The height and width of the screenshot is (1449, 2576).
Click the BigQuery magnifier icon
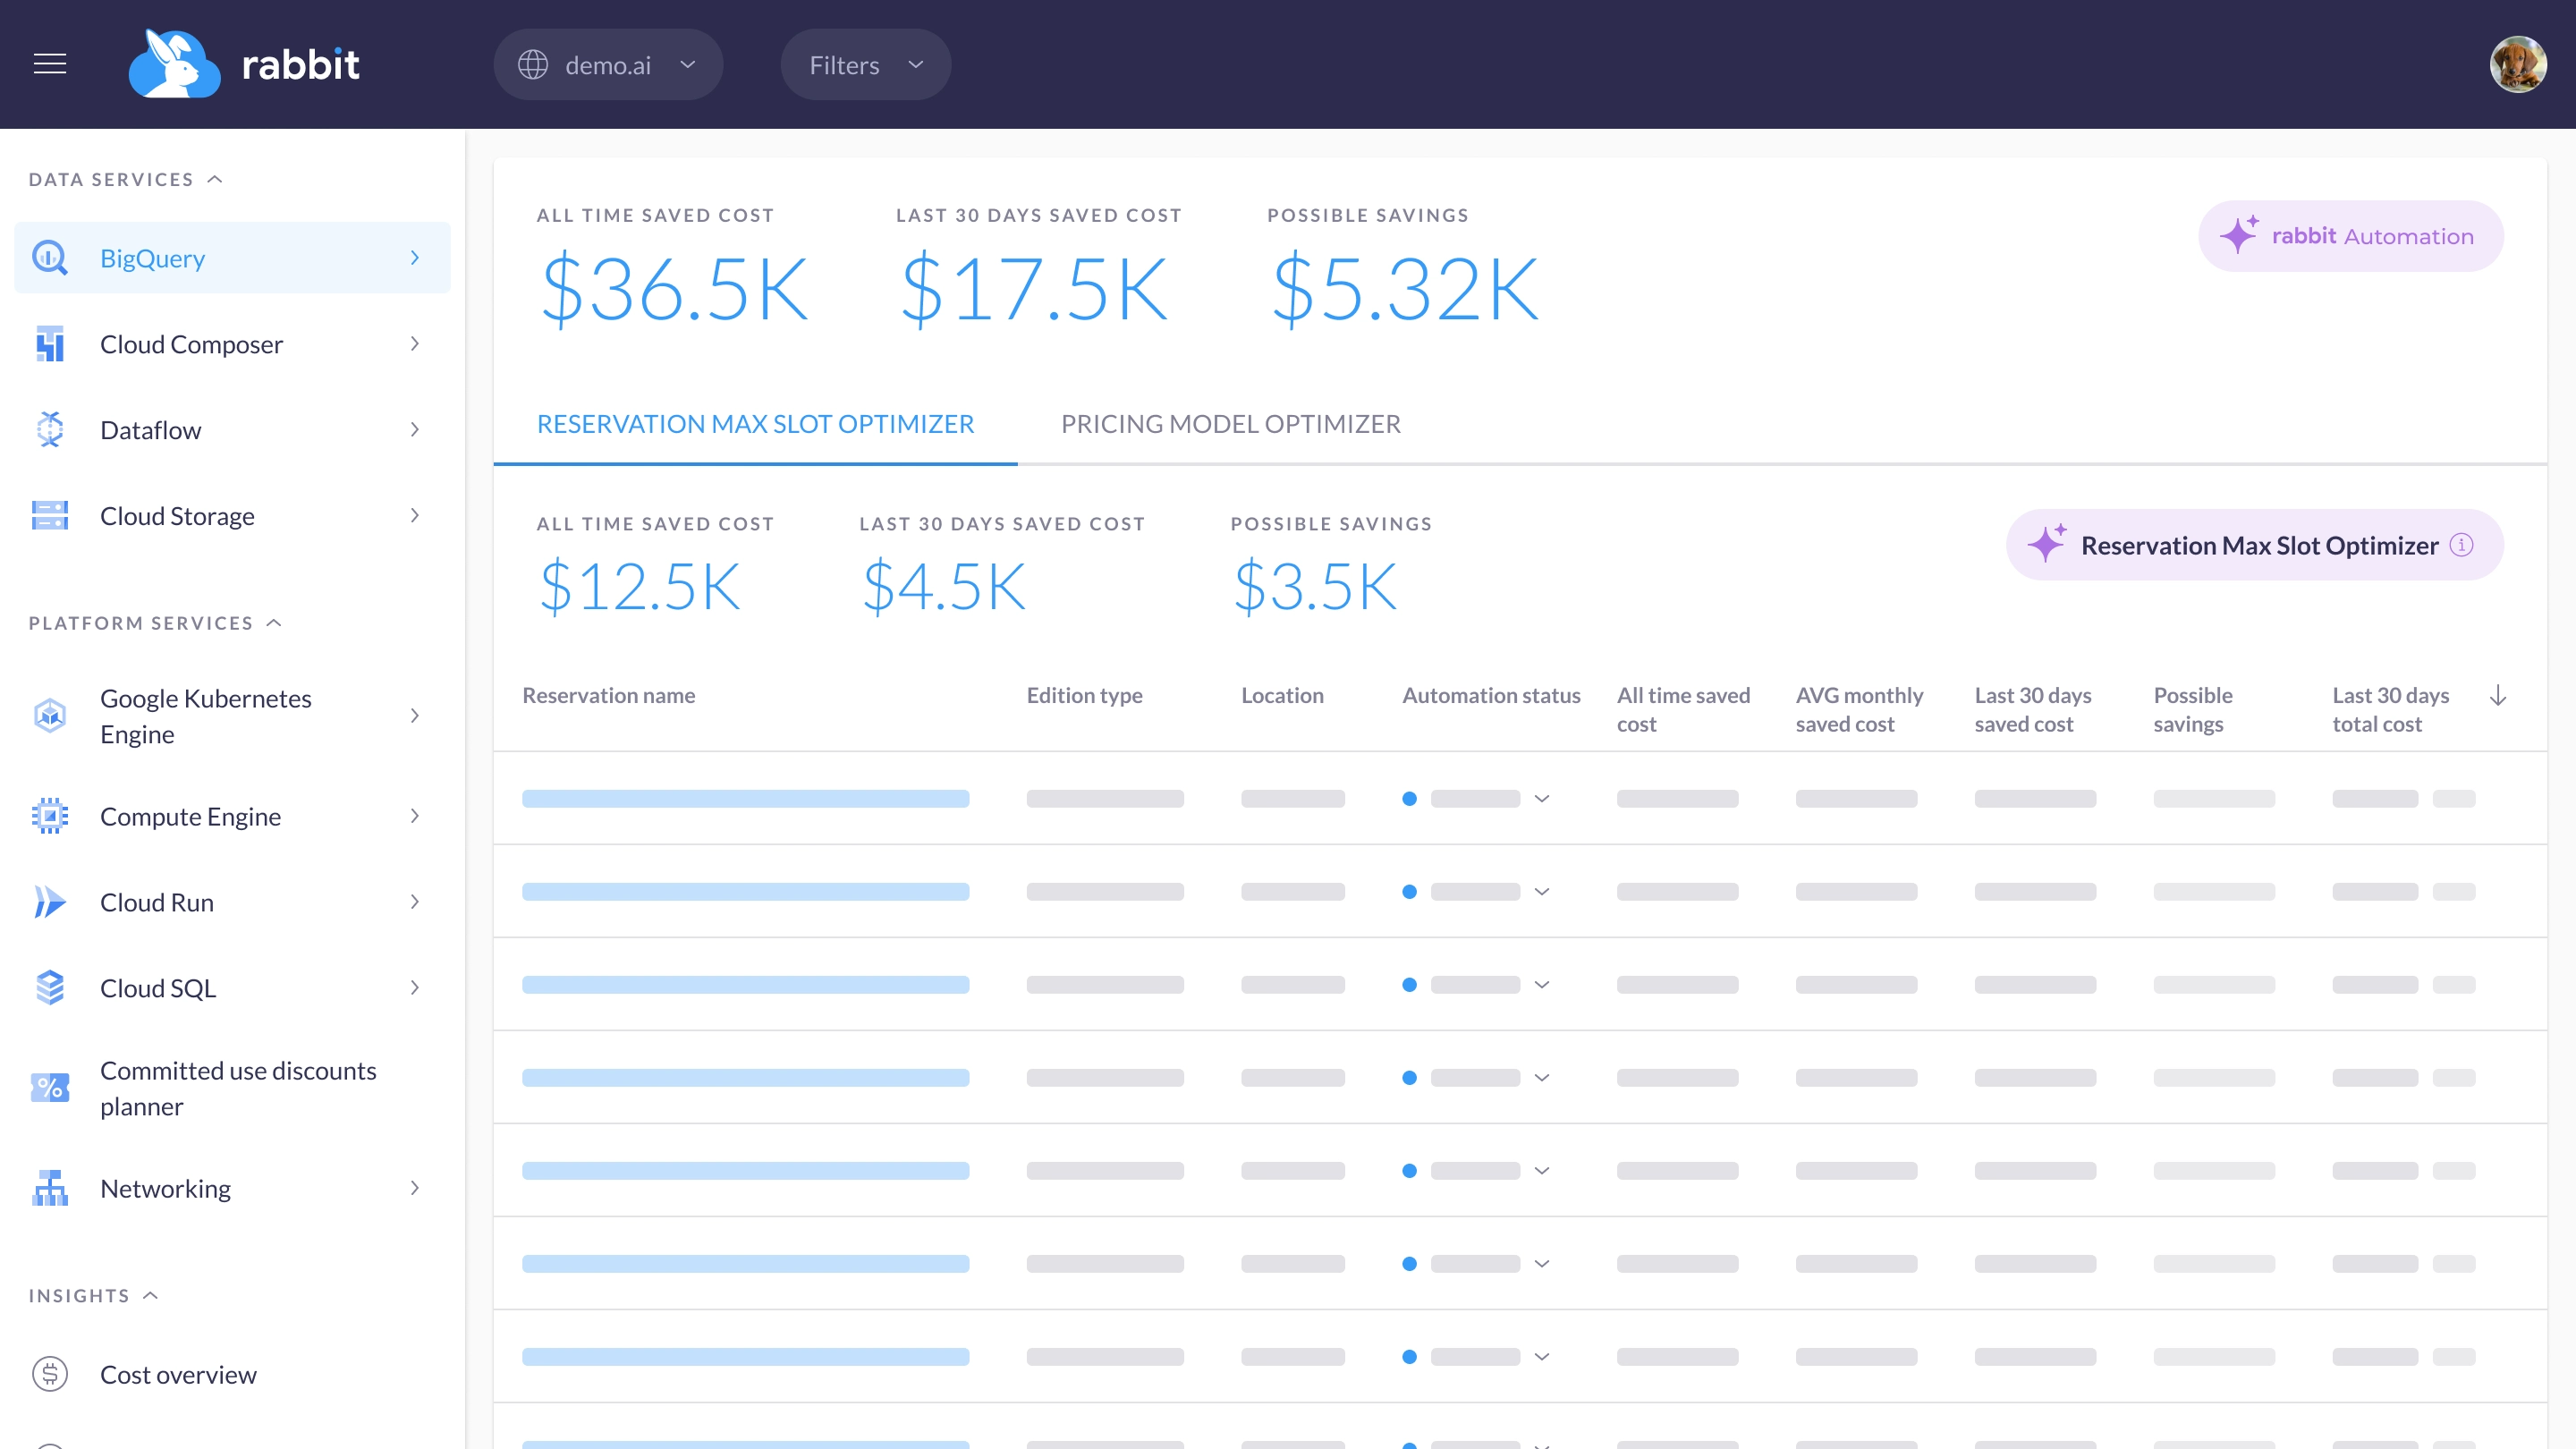pyautogui.click(x=50, y=258)
